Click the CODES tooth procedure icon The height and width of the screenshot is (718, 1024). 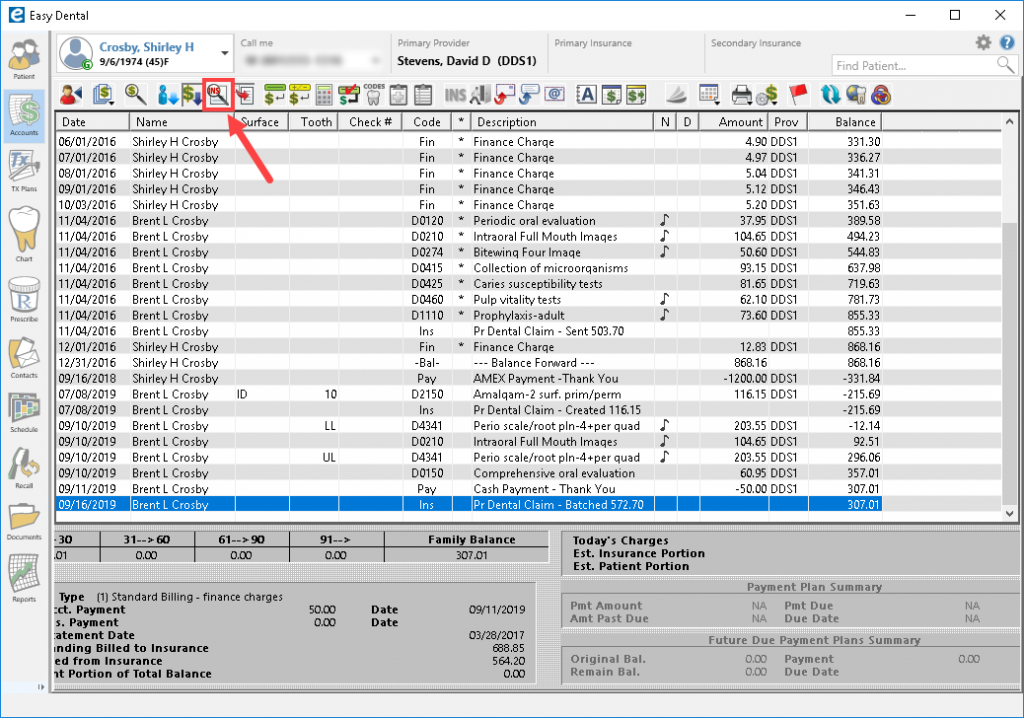(374, 95)
